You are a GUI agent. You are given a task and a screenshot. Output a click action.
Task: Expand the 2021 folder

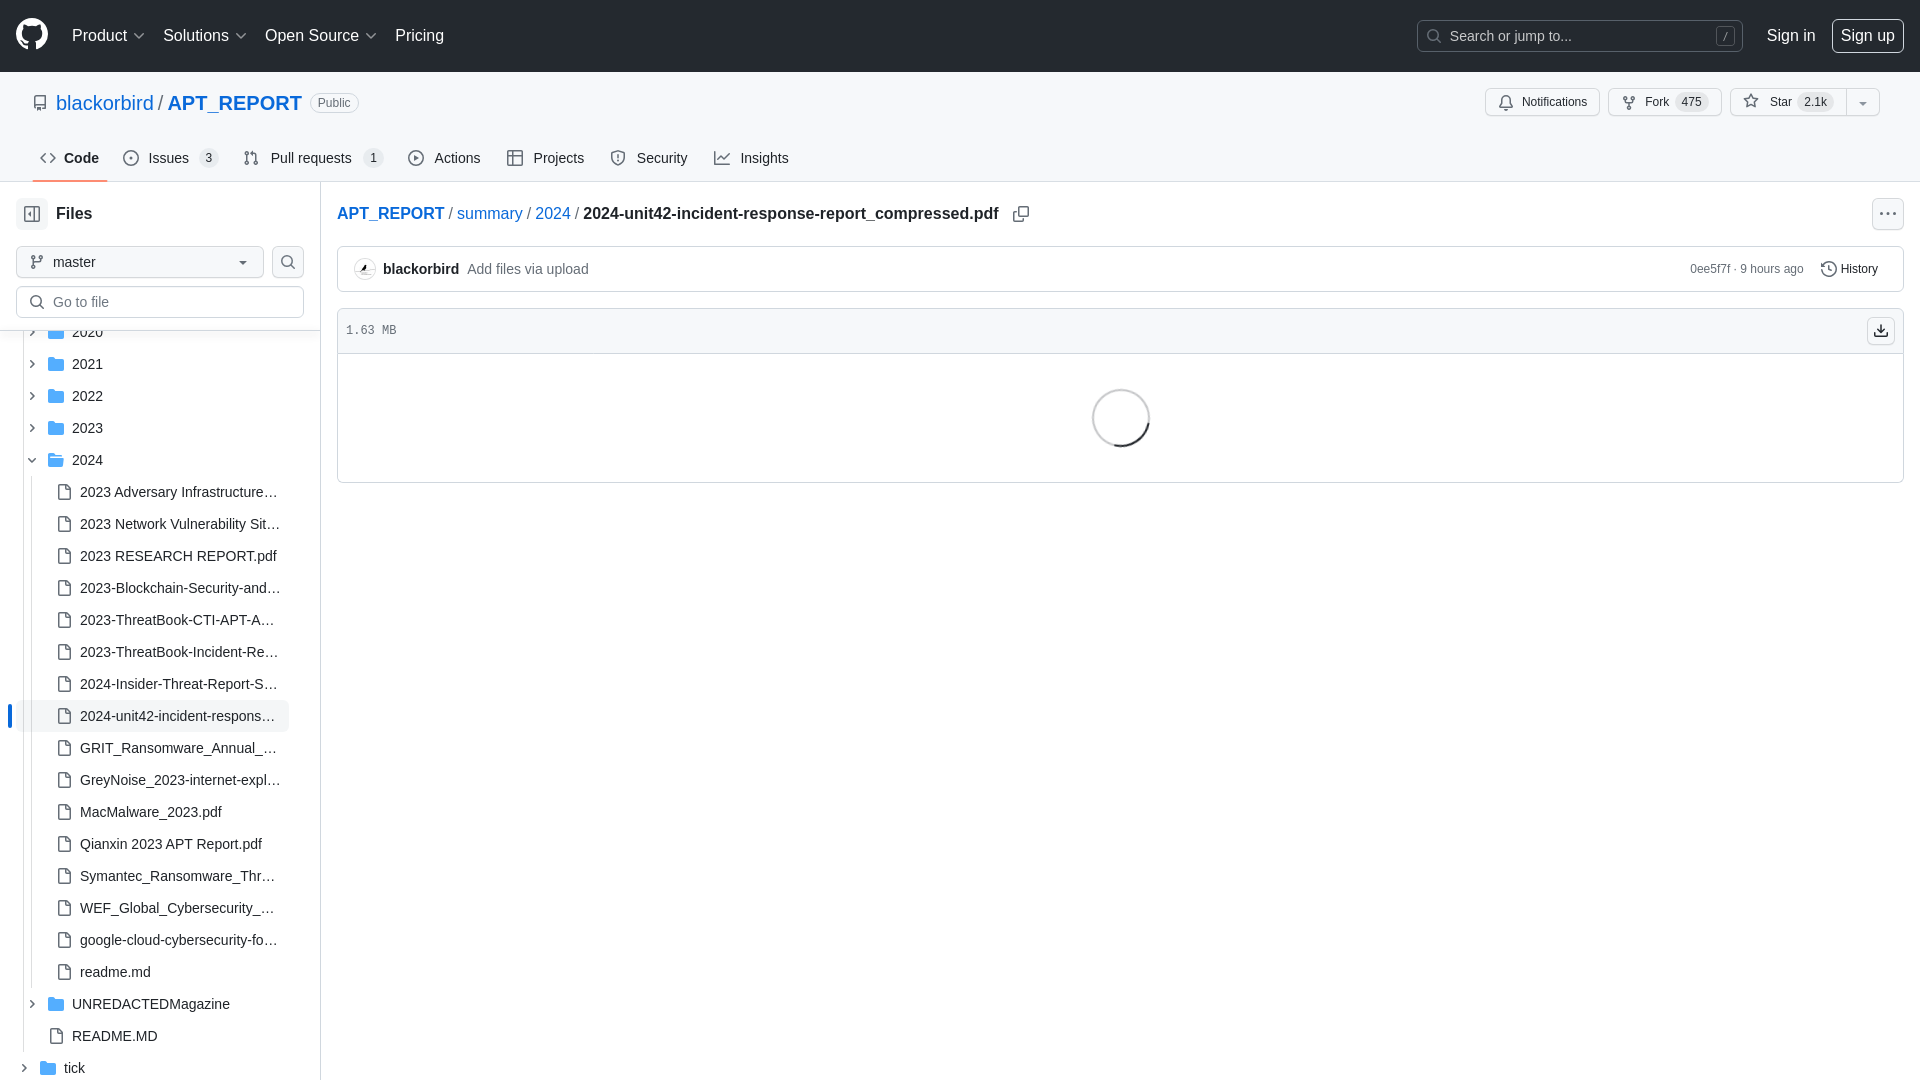(x=32, y=364)
